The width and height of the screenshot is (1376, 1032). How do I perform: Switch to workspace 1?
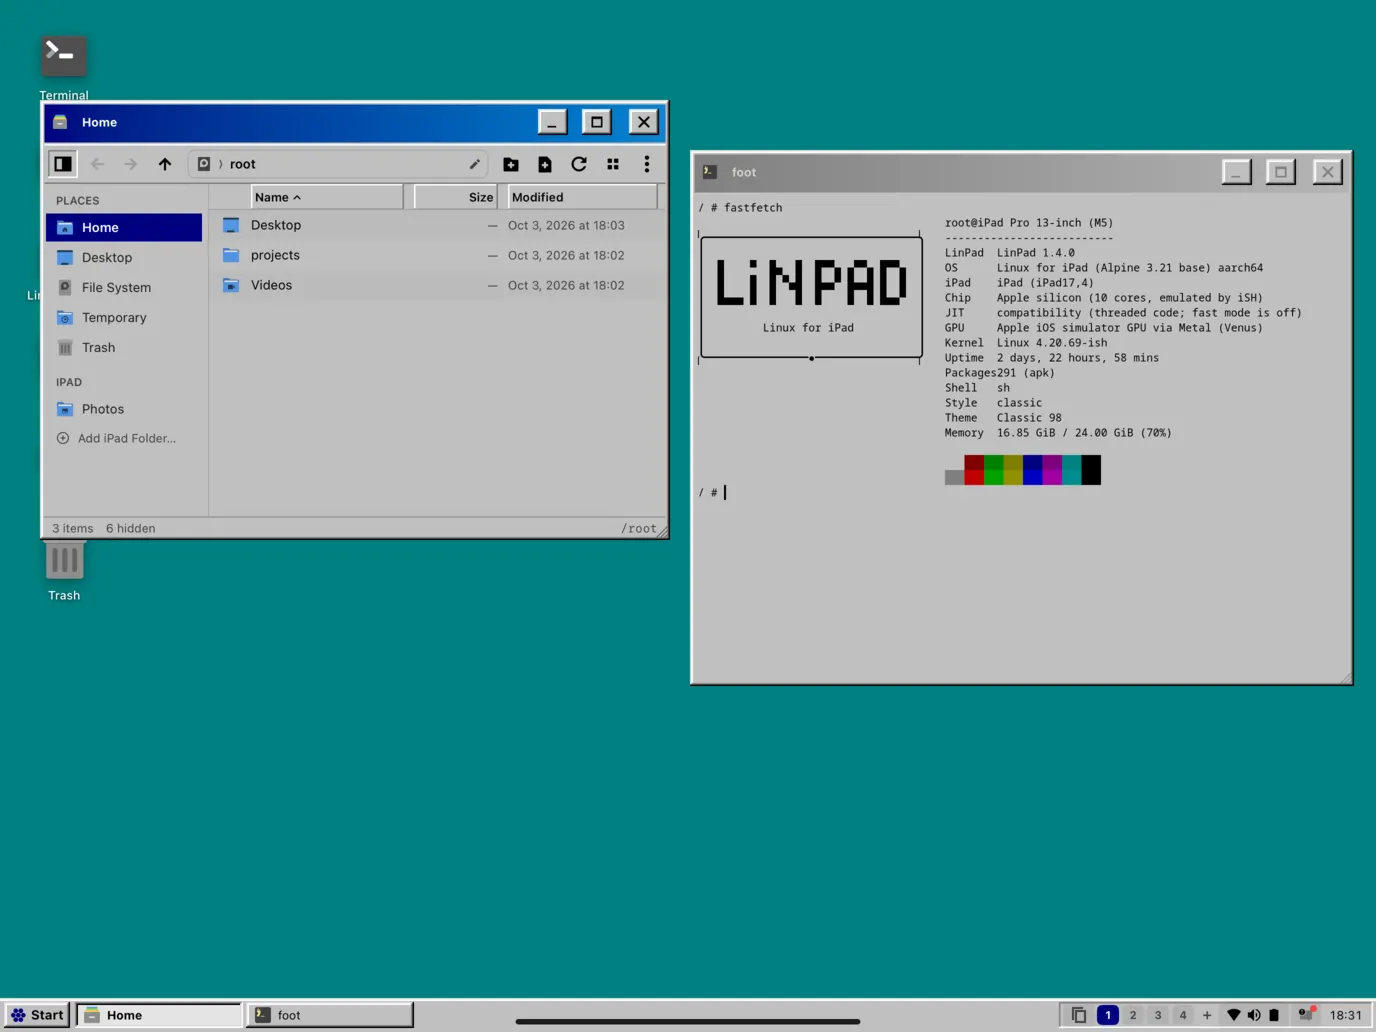pyautogui.click(x=1108, y=1015)
